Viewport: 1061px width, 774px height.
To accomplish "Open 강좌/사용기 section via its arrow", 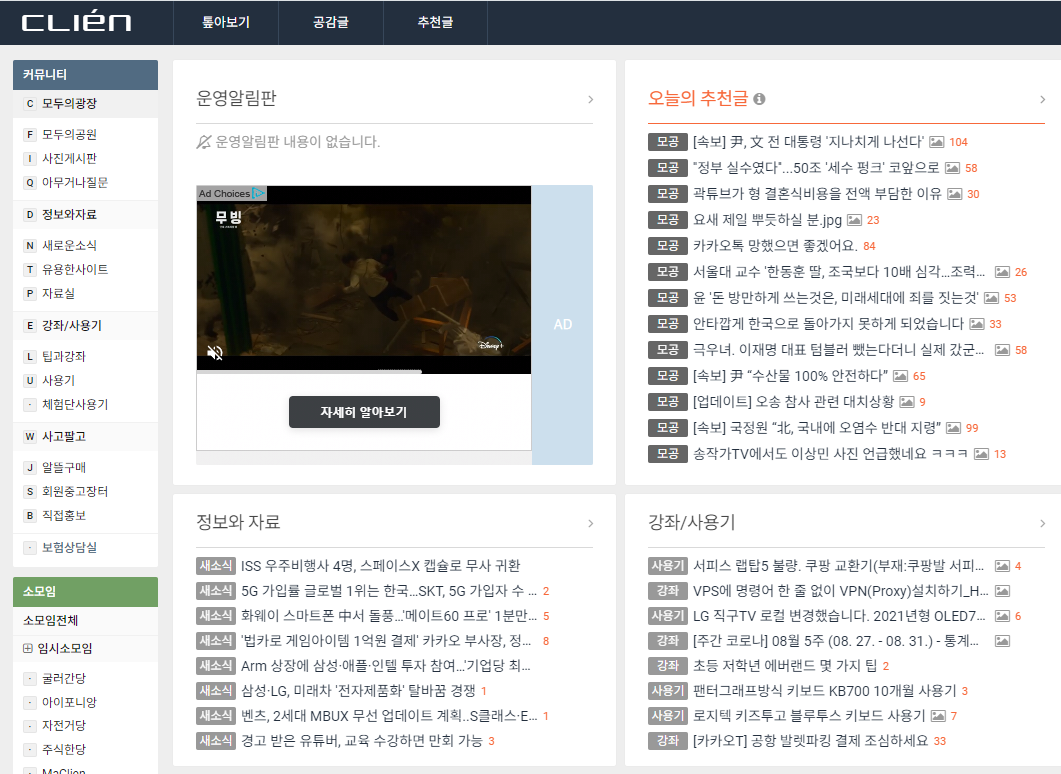I will tap(1043, 523).
